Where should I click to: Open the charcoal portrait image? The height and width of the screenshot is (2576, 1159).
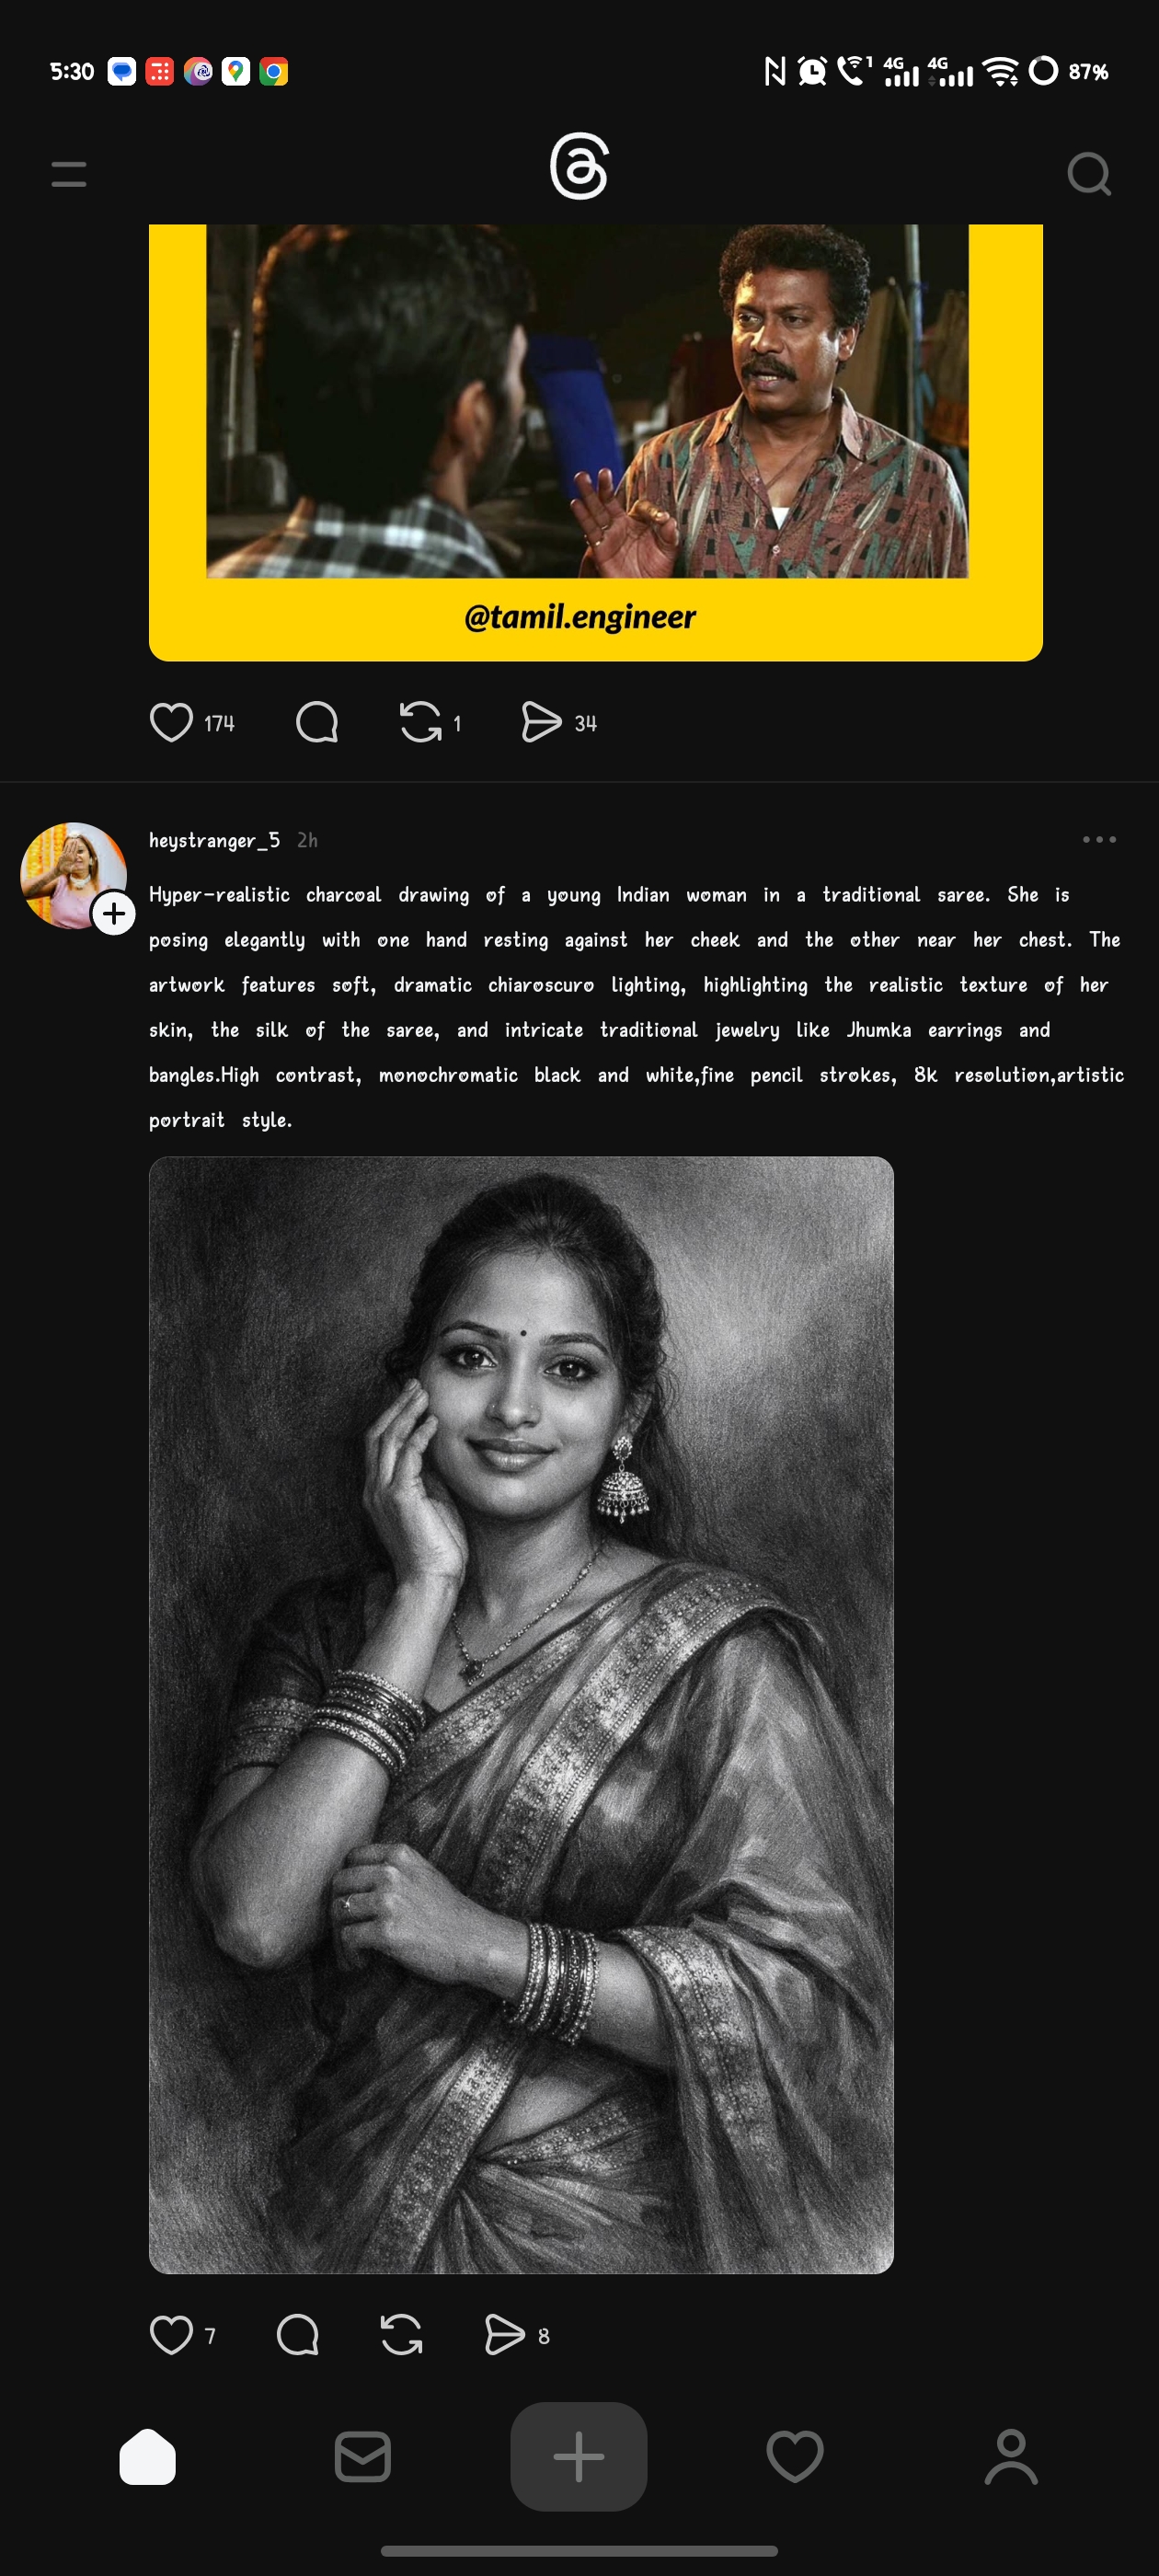pyautogui.click(x=521, y=1715)
